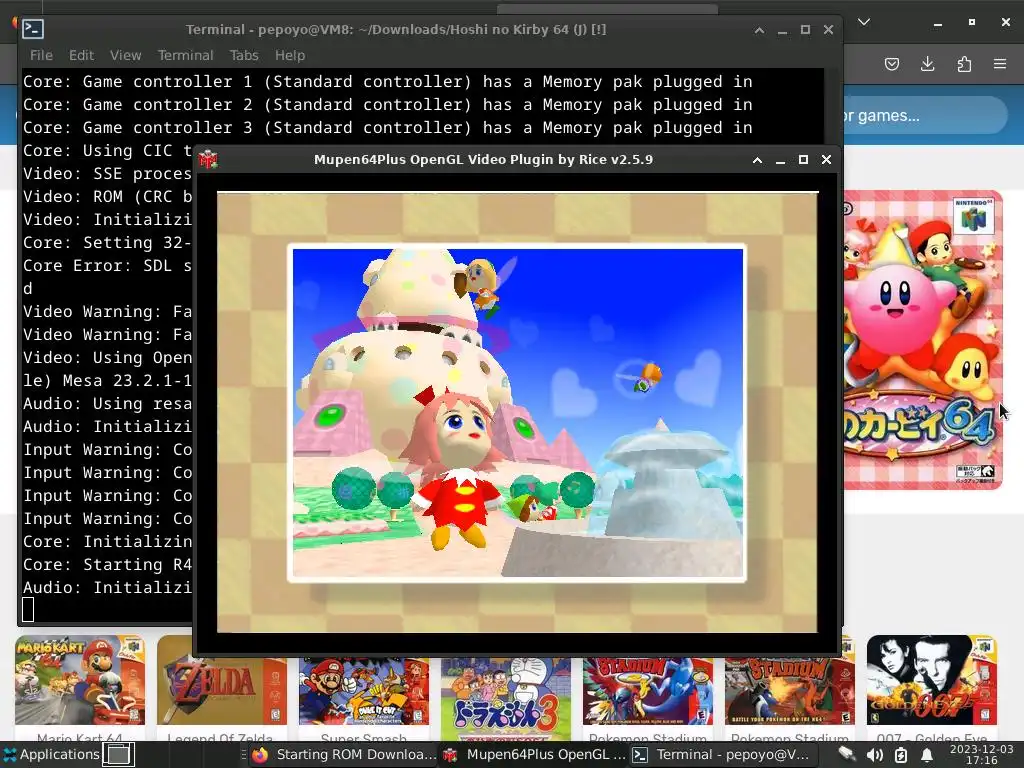Minimize the Mupen64Plus video plugin window
Image resolution: width=1024 pixels, height=768 pixels.
tap(780, 160)
